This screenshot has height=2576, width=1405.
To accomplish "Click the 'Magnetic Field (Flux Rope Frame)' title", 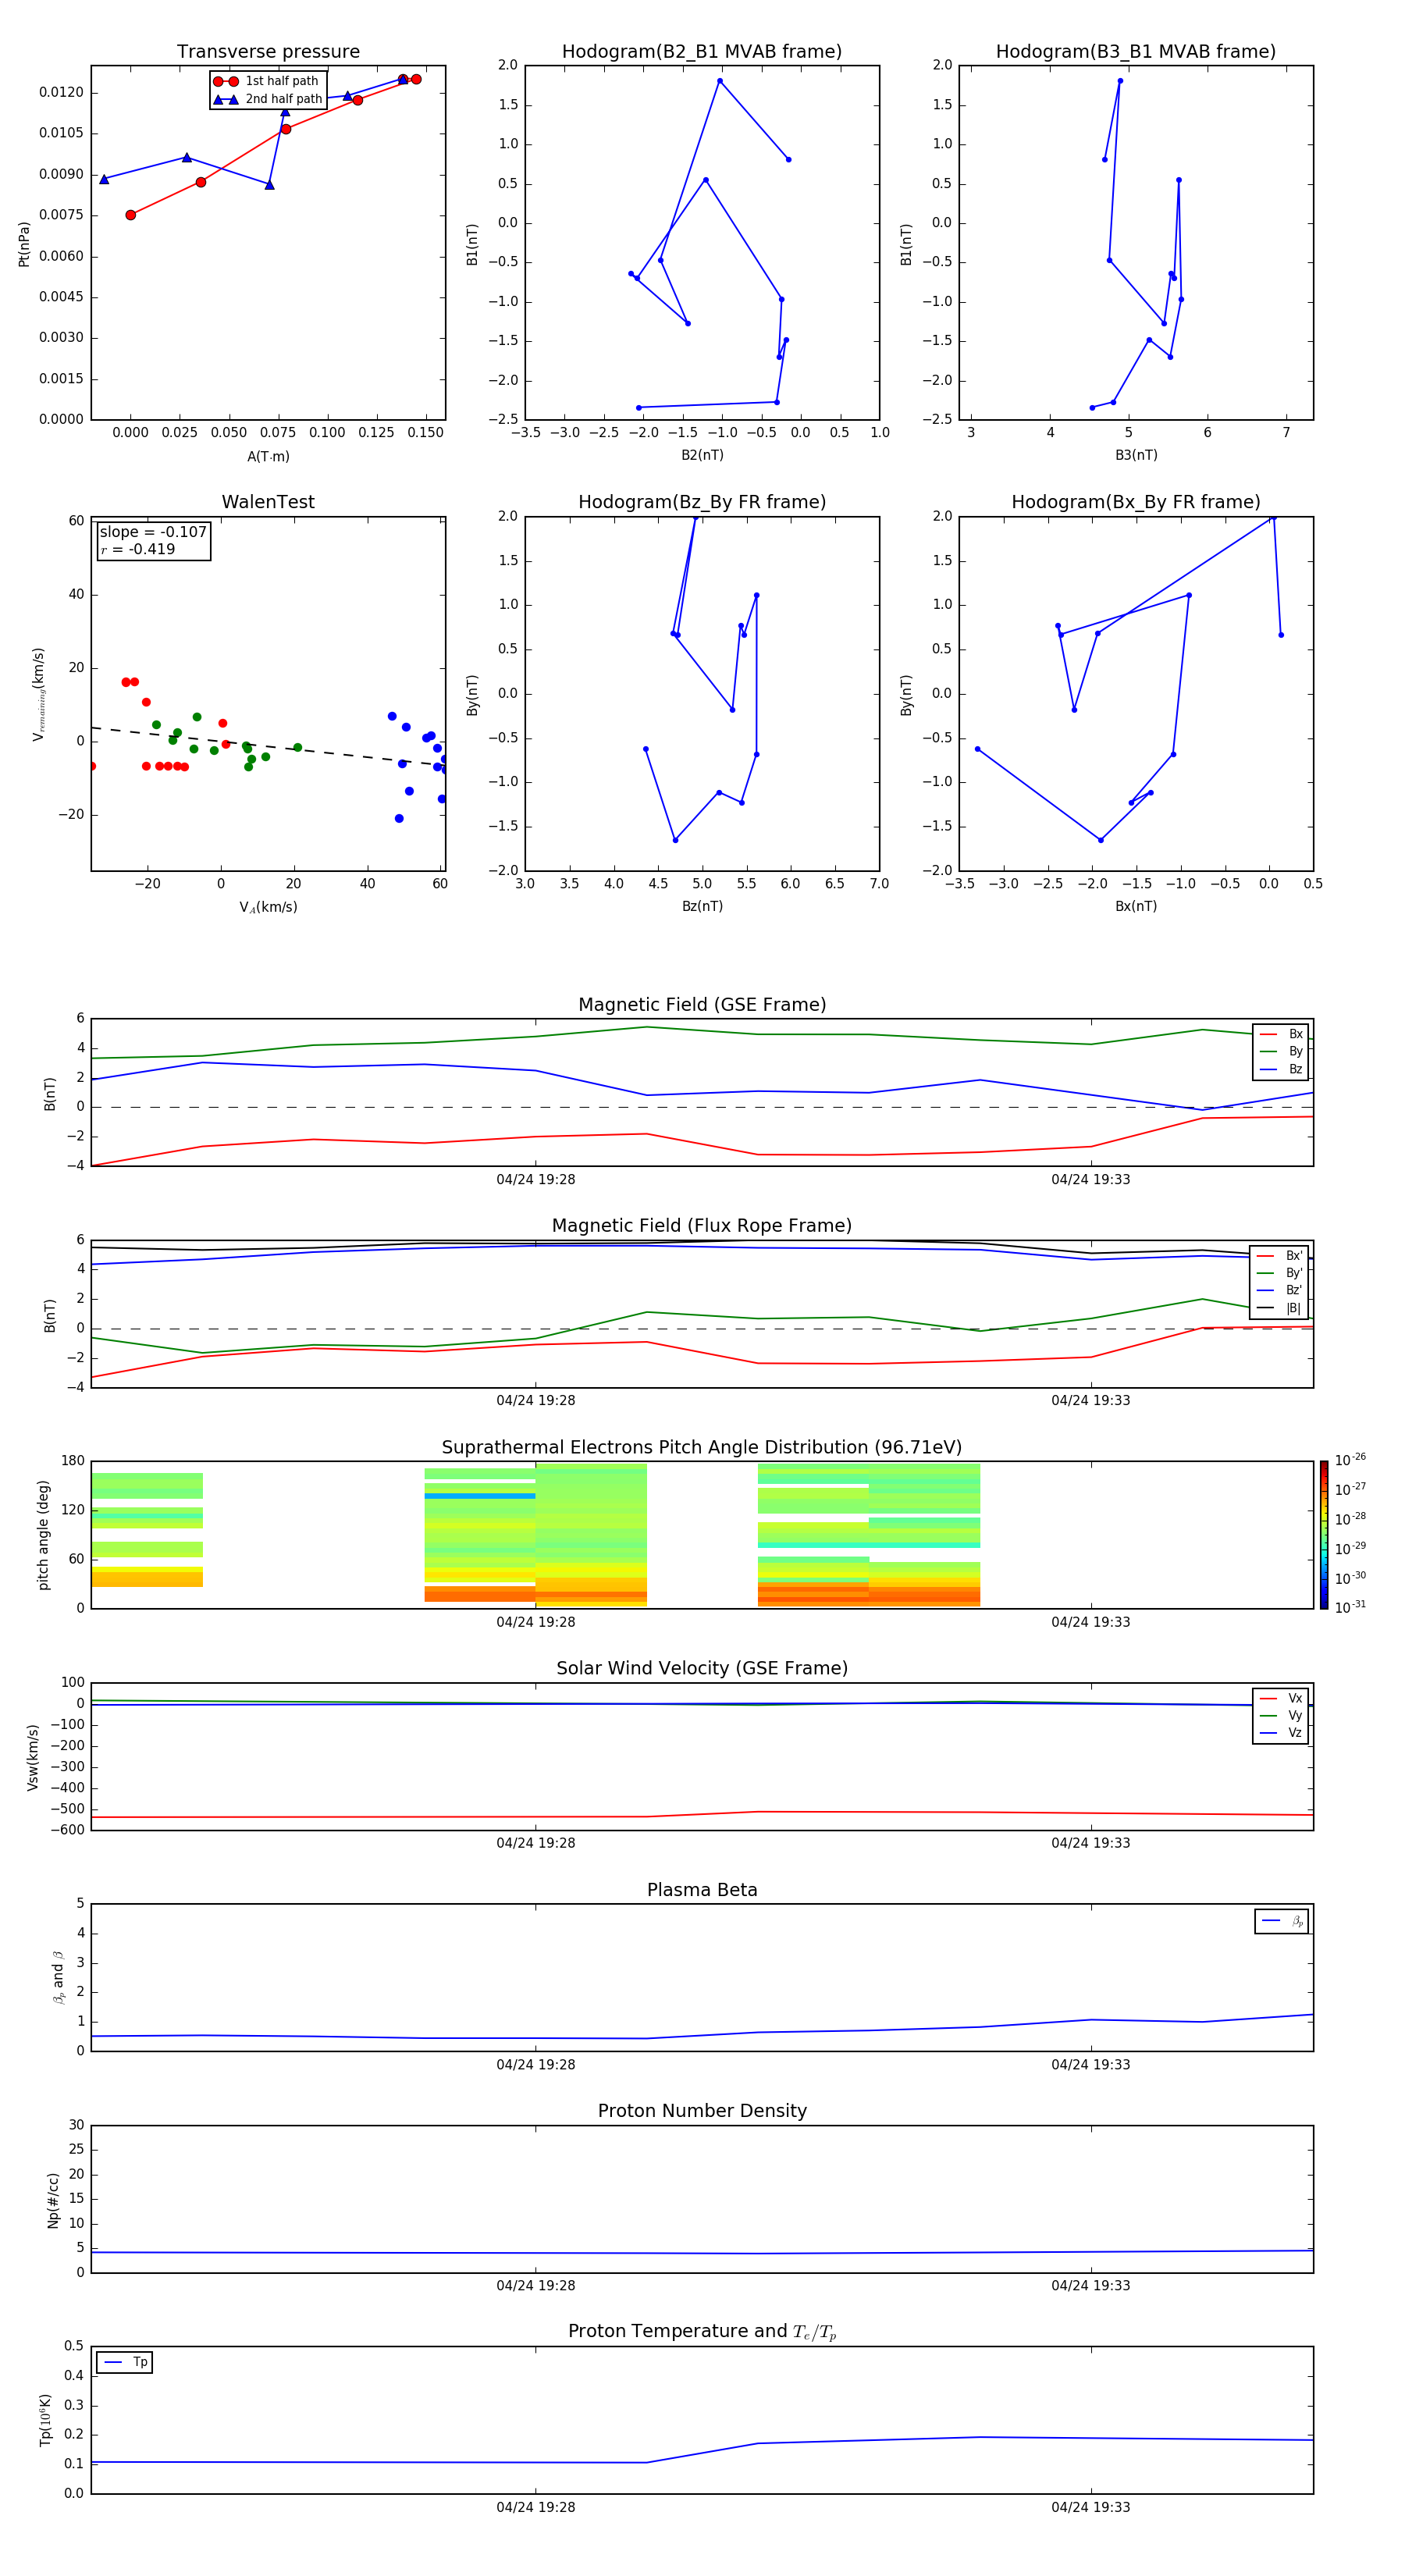I will [702, 1226].
